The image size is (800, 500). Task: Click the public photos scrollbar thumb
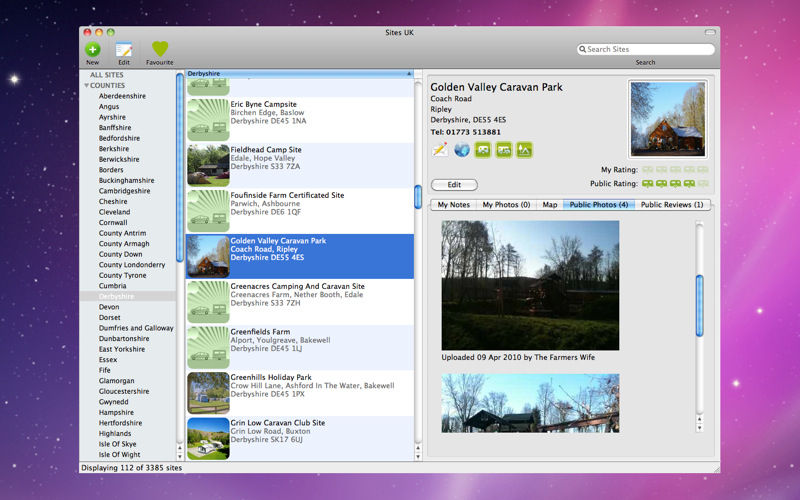699,306
